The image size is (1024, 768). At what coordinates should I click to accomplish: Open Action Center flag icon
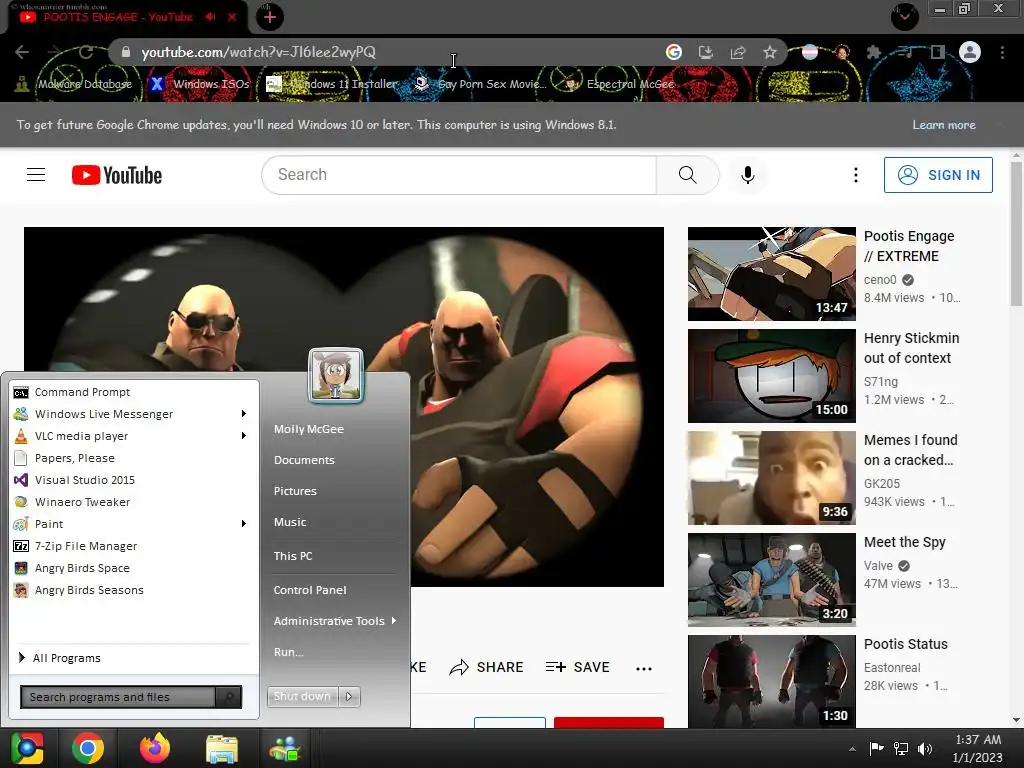click(876, 749)
